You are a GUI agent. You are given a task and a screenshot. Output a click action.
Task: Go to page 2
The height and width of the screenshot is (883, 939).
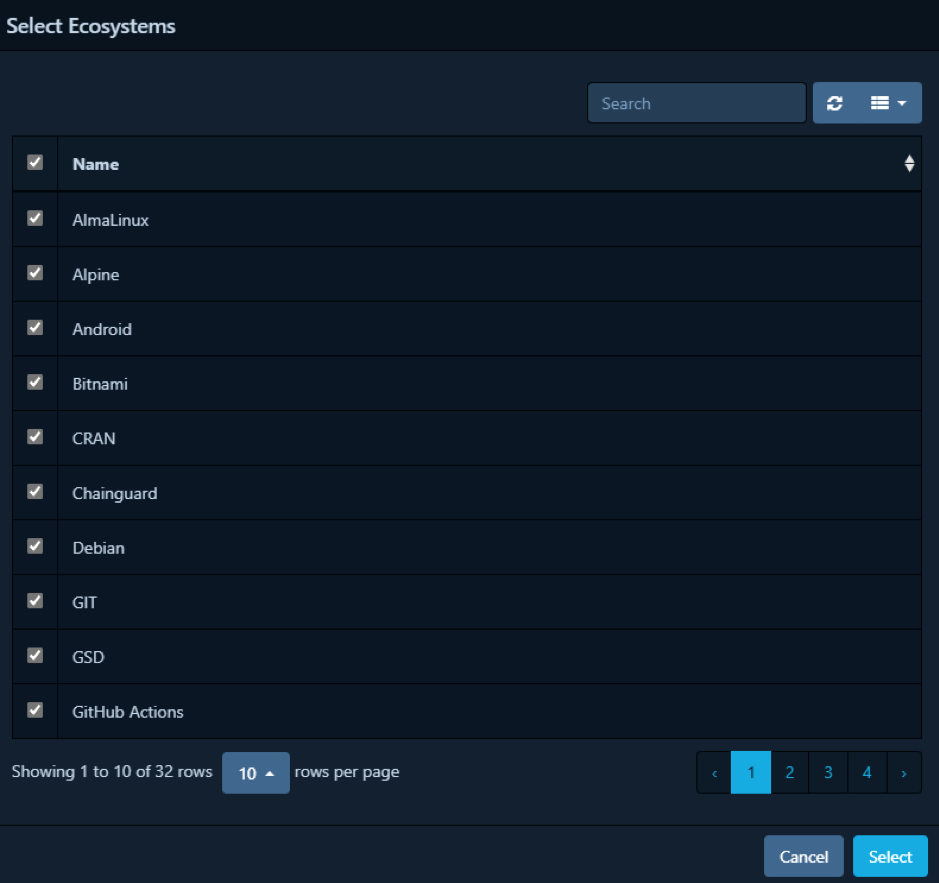[790, 773]
